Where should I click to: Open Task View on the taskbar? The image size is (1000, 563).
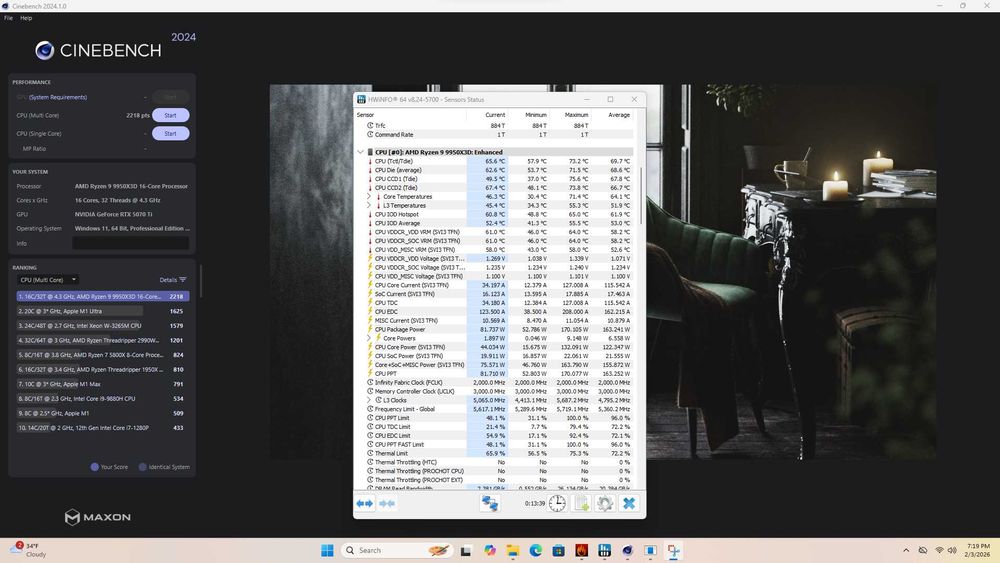[466, 550]
